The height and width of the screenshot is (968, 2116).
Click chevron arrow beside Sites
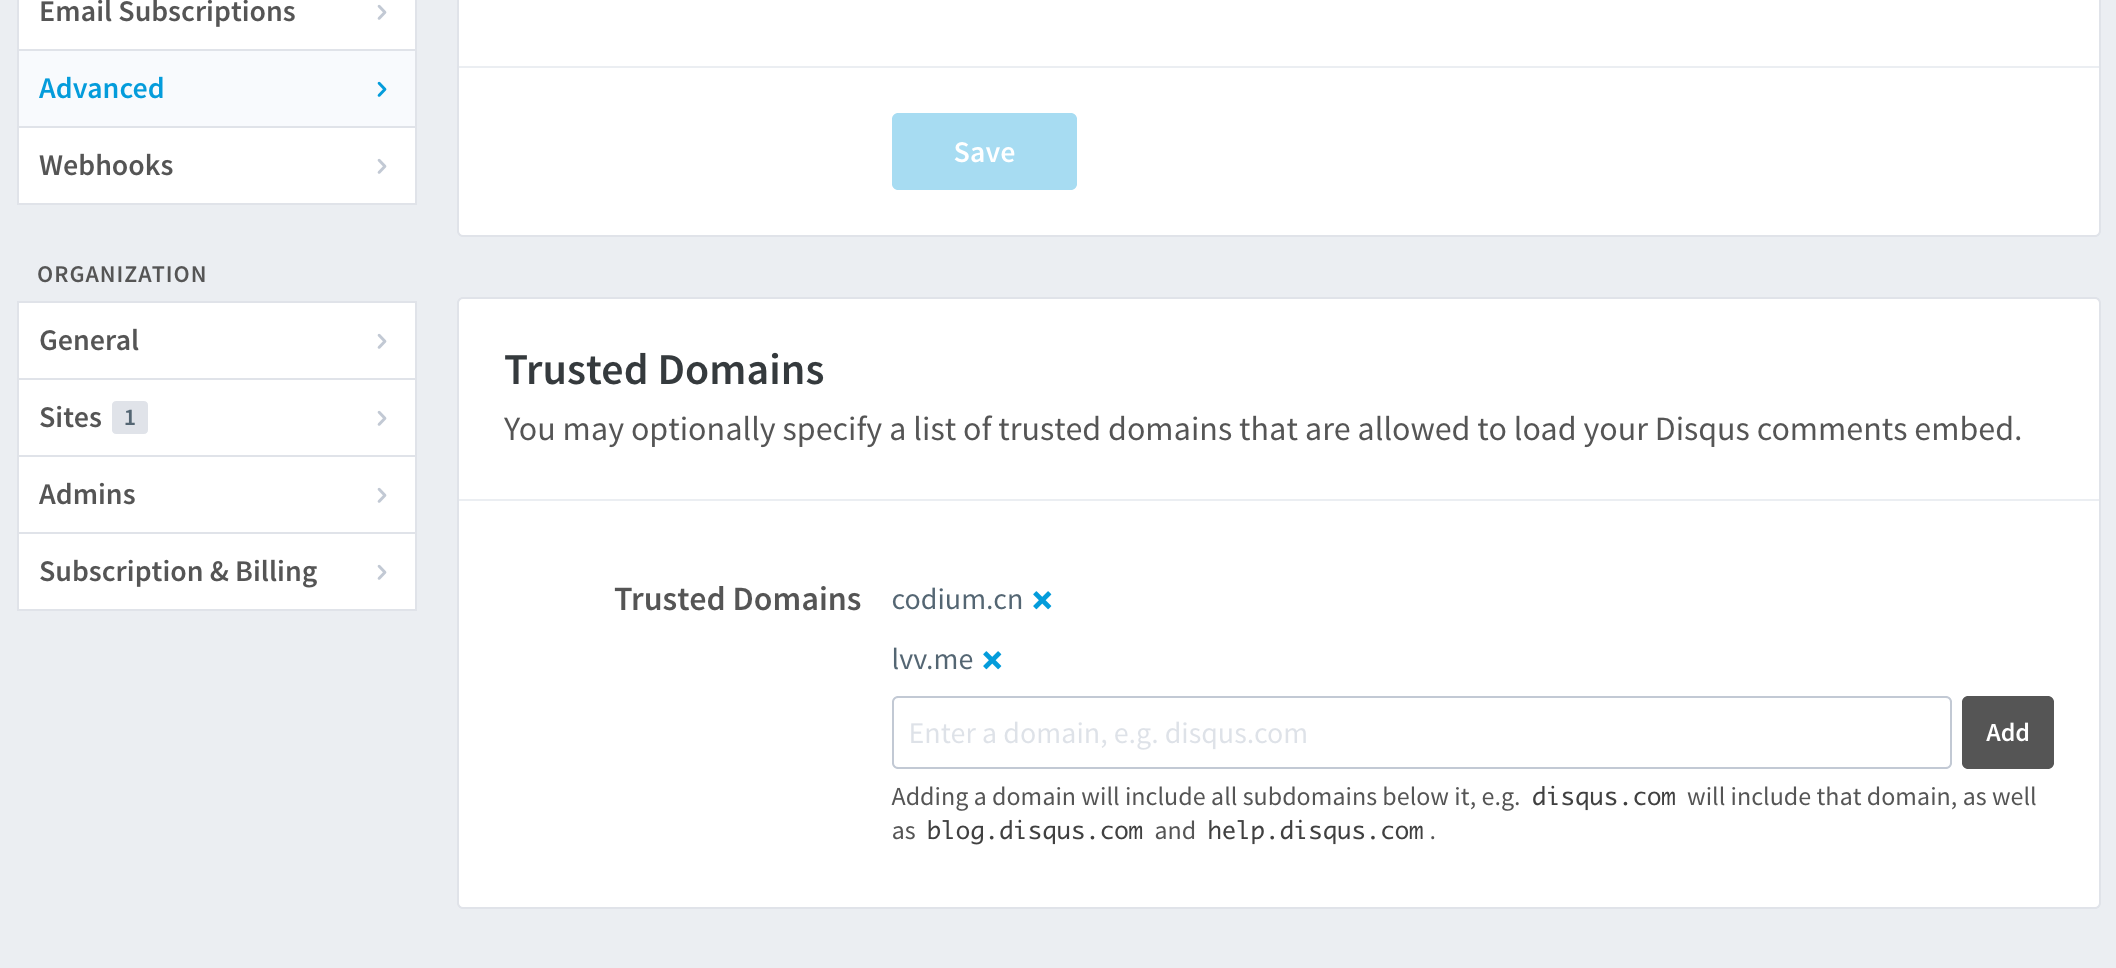coord(382,418)
